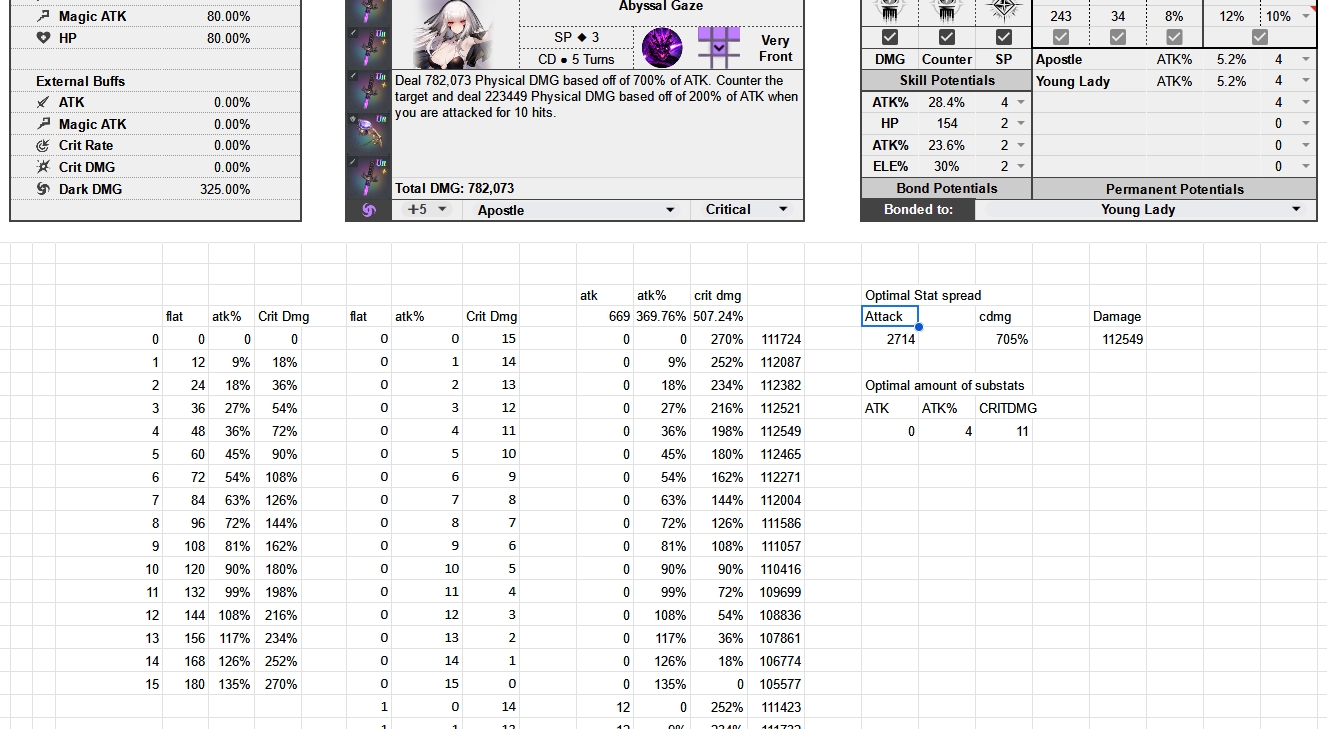1327x729 pixels.
Task: Click the External Buffs ATK sword icon
Action: [x=43, y=102]
